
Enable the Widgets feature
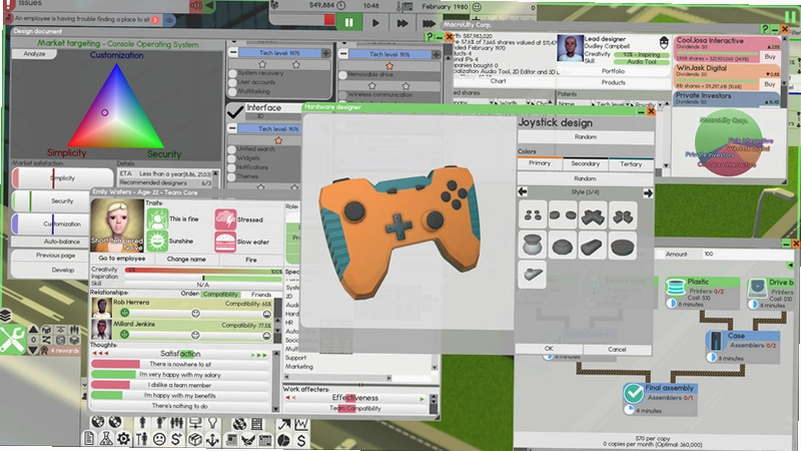coord(231,158)
